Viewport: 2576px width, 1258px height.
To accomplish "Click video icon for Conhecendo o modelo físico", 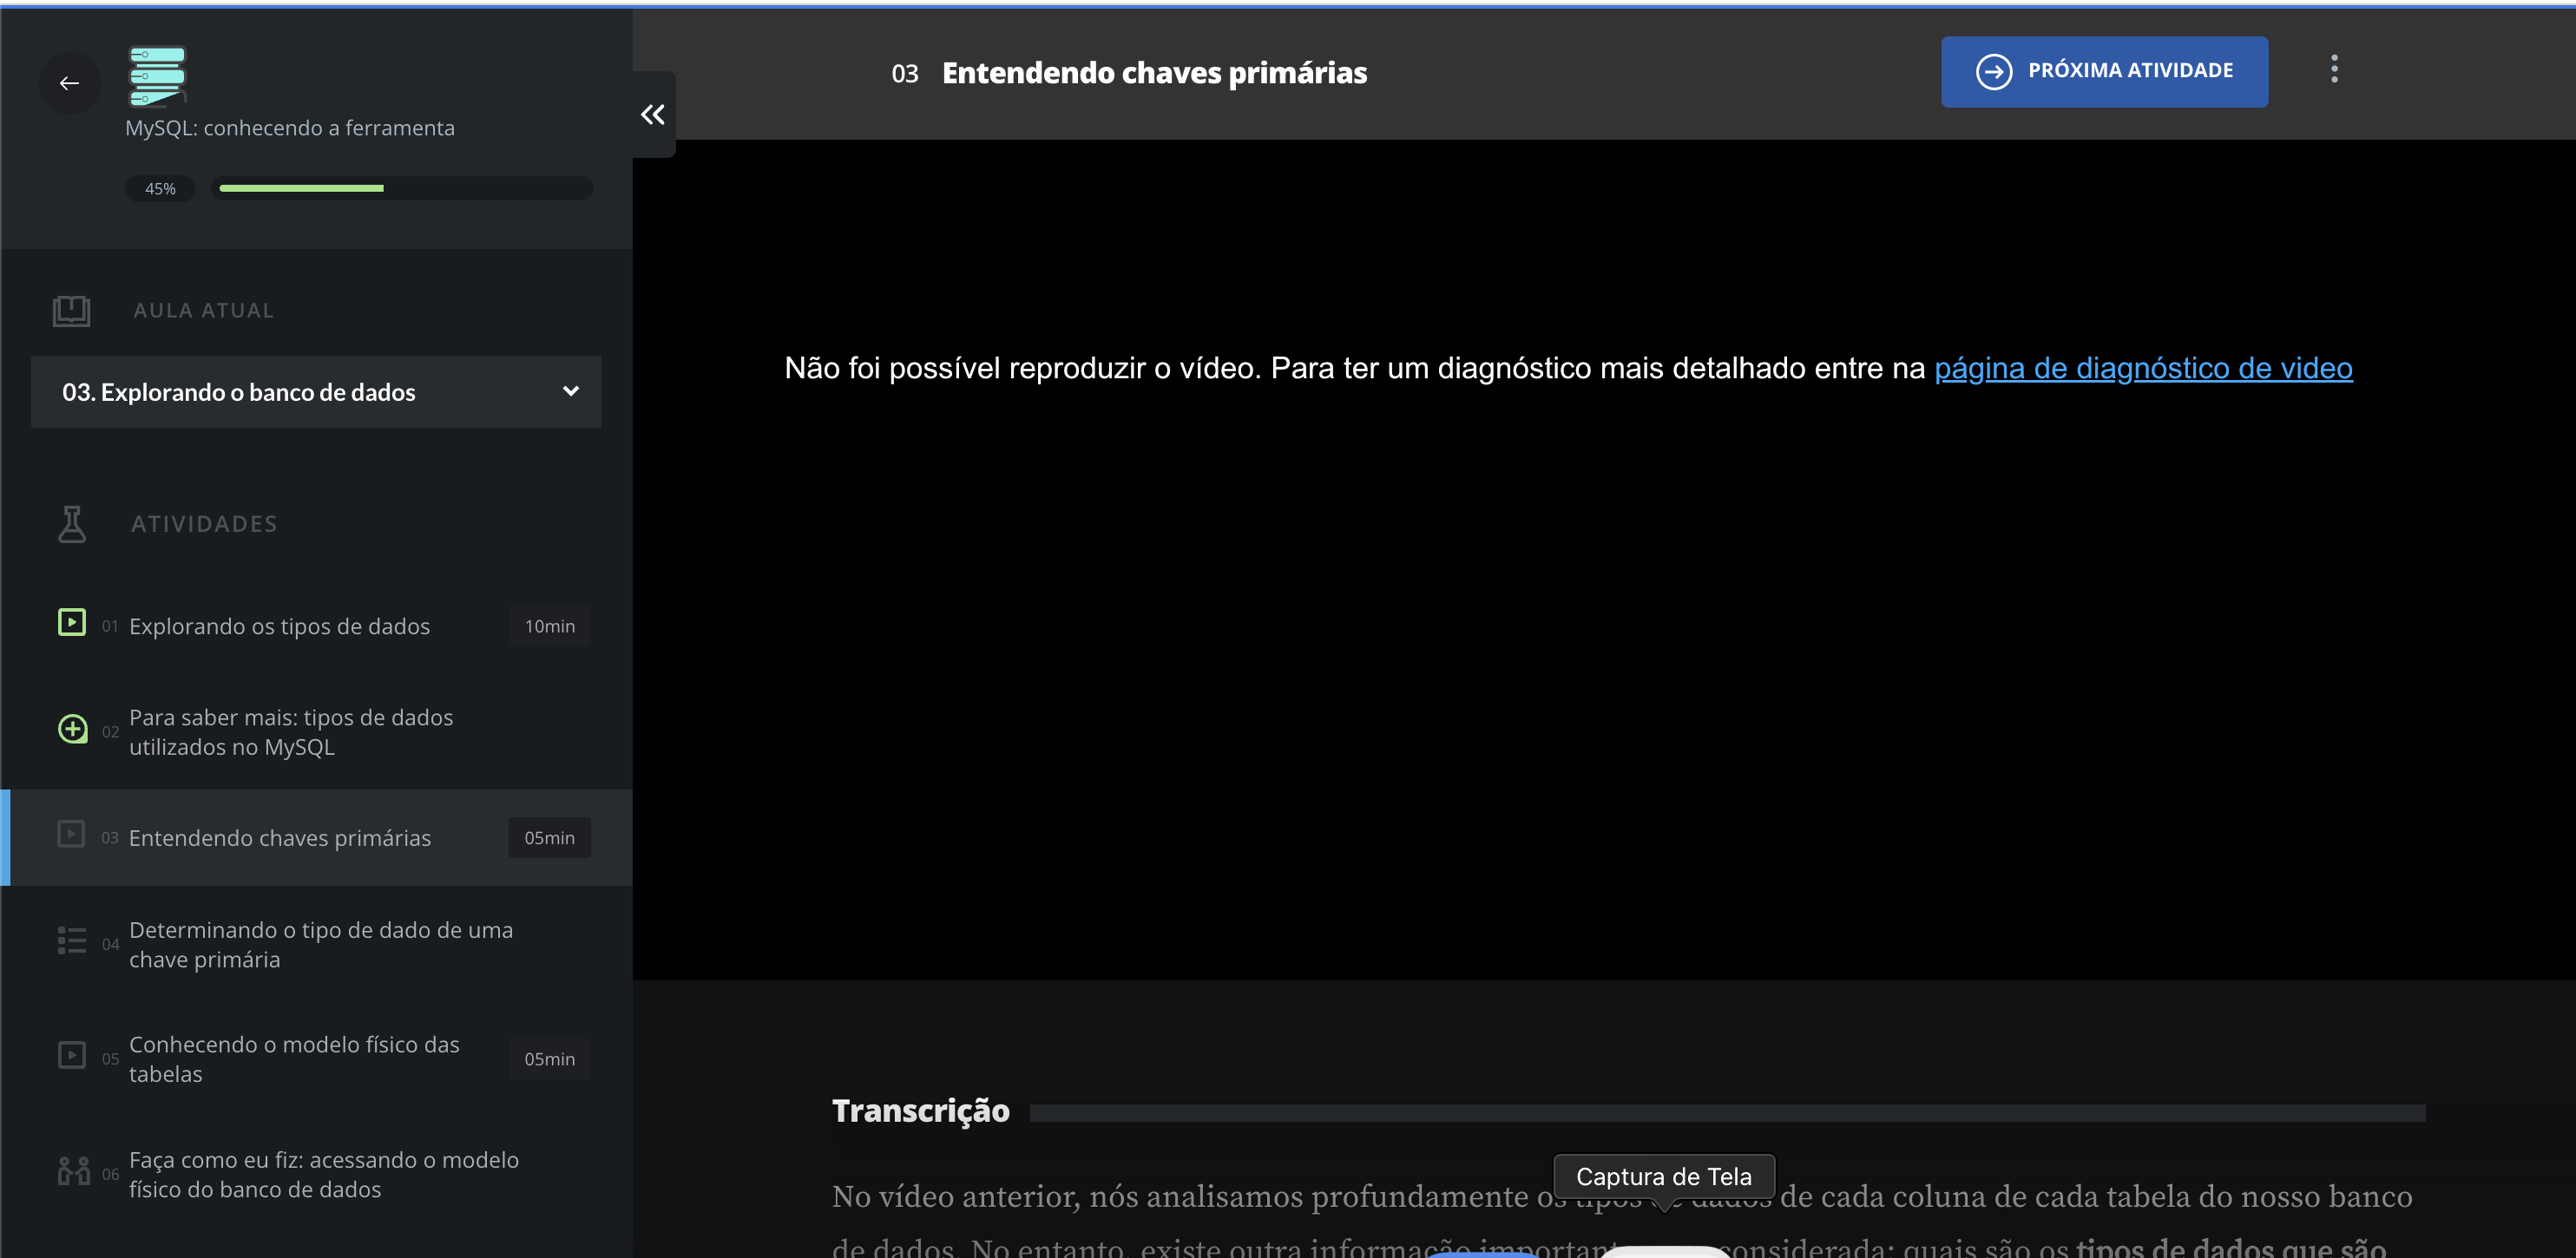I will point(71,1056).
